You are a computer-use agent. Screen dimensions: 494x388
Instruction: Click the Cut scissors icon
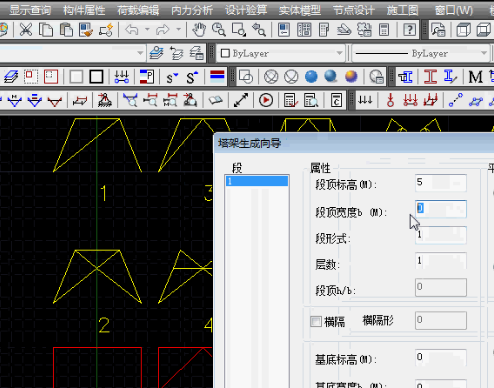pyautogui.click(x=26, y=30)
